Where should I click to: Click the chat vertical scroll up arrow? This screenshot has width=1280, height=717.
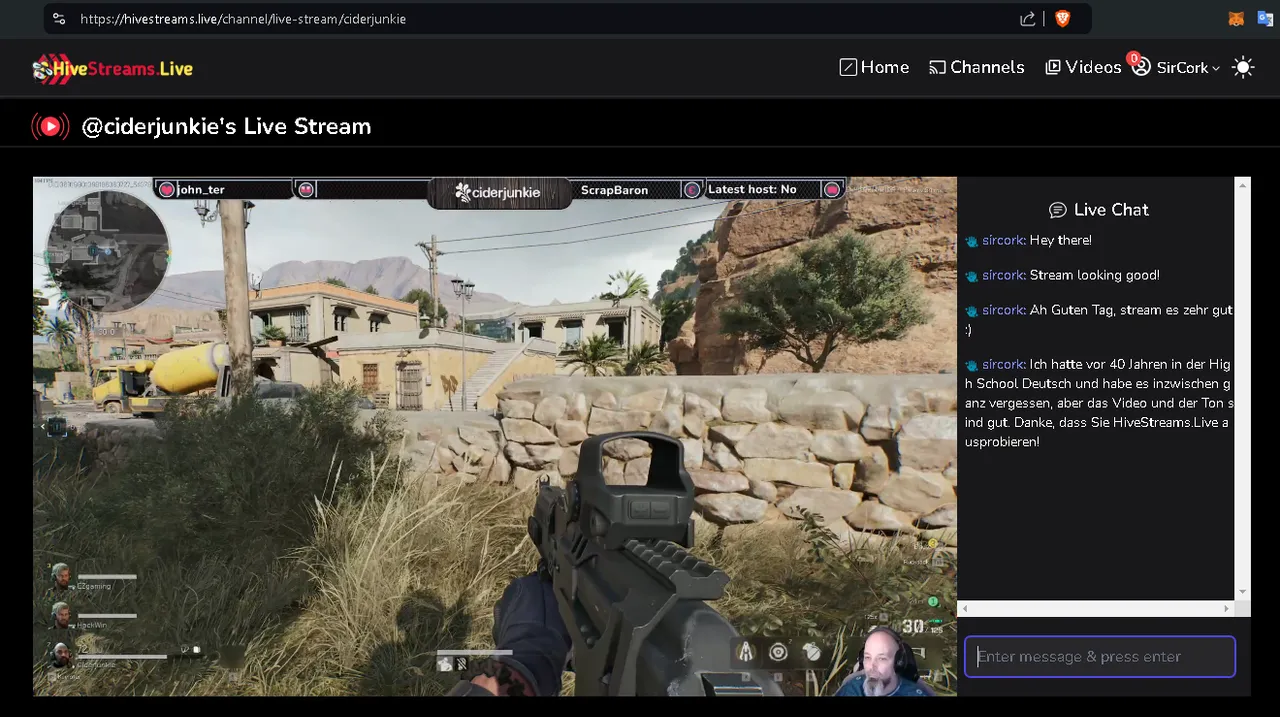click(x=1242, y=185)
